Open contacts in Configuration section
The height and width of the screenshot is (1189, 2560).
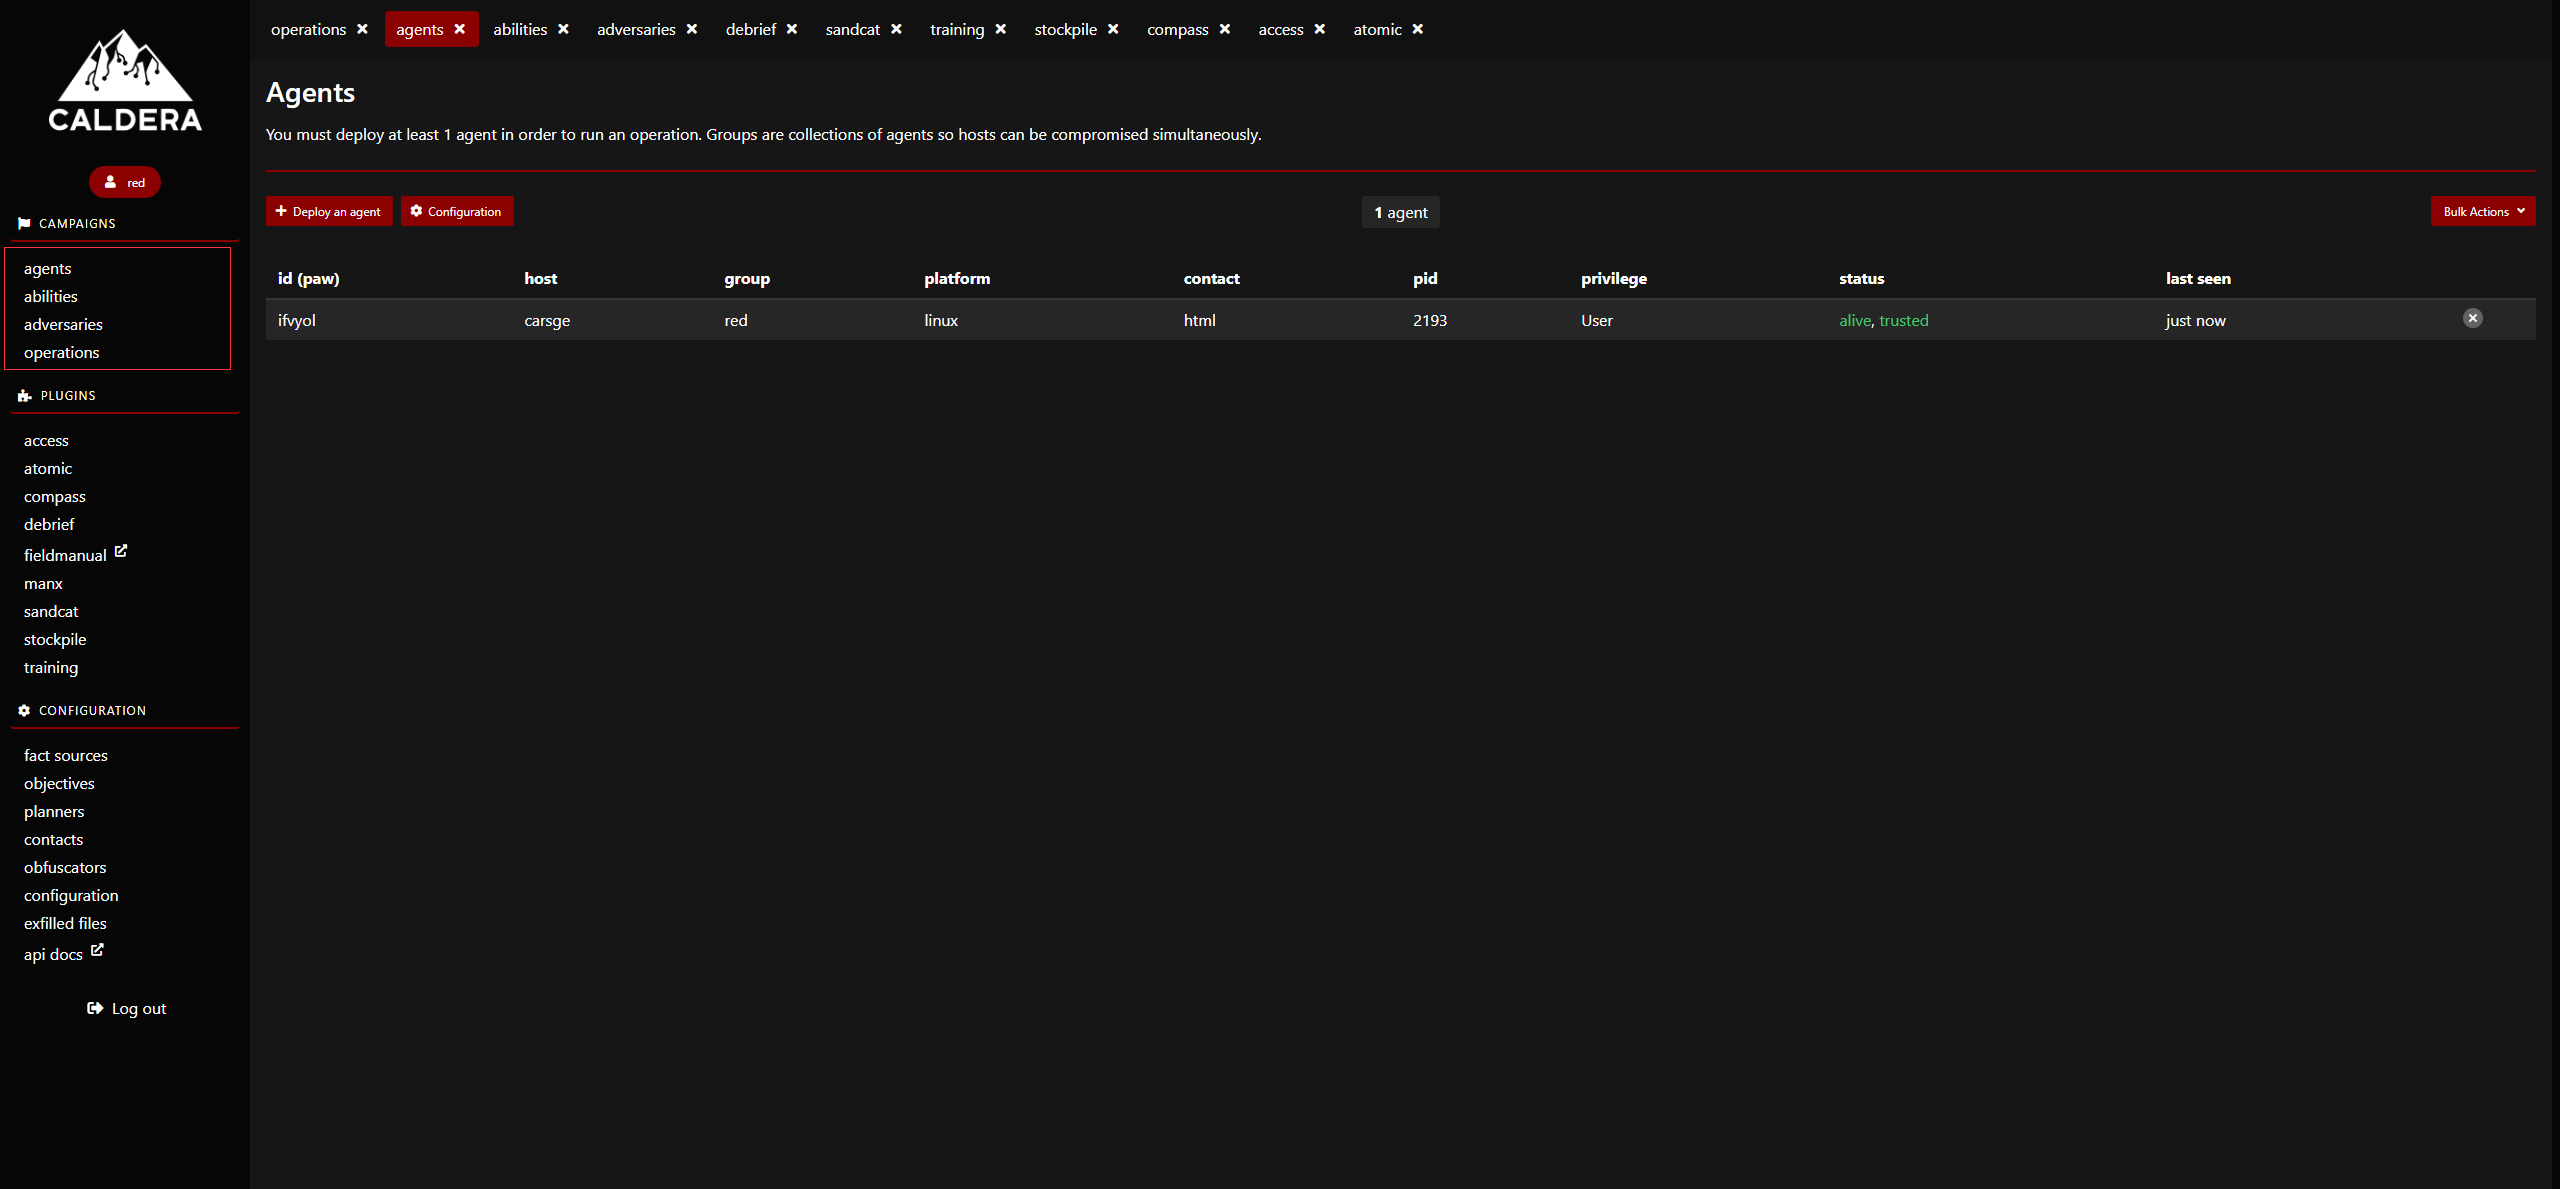[53, 839]
